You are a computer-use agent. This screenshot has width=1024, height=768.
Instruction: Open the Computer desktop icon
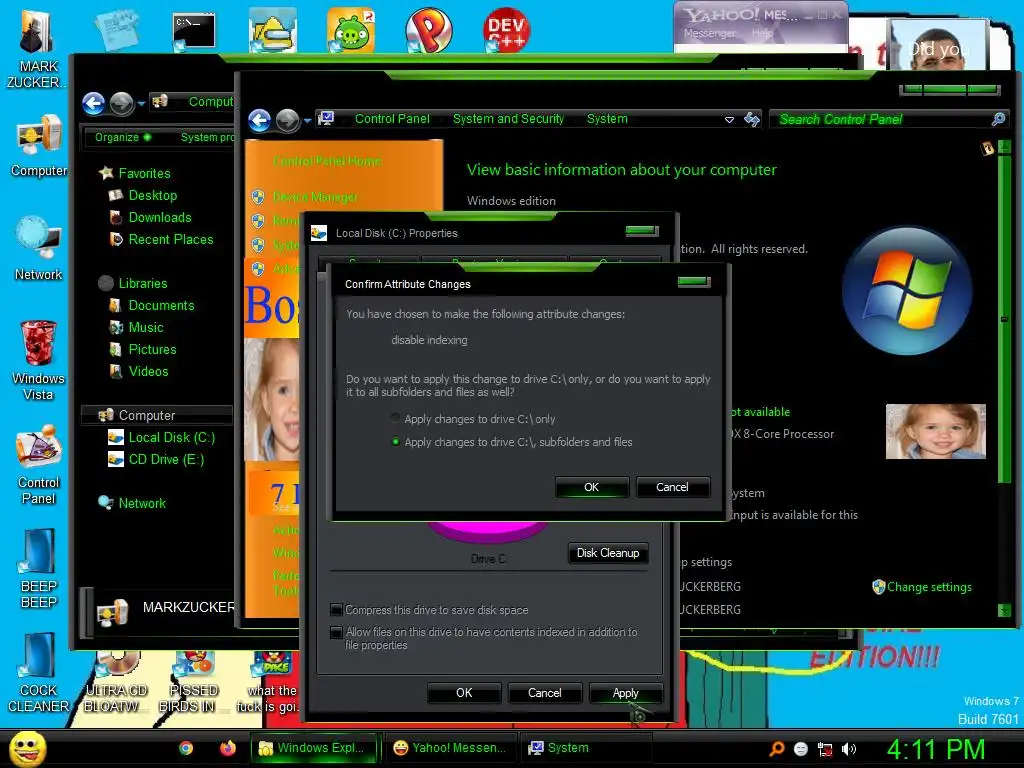39,146
